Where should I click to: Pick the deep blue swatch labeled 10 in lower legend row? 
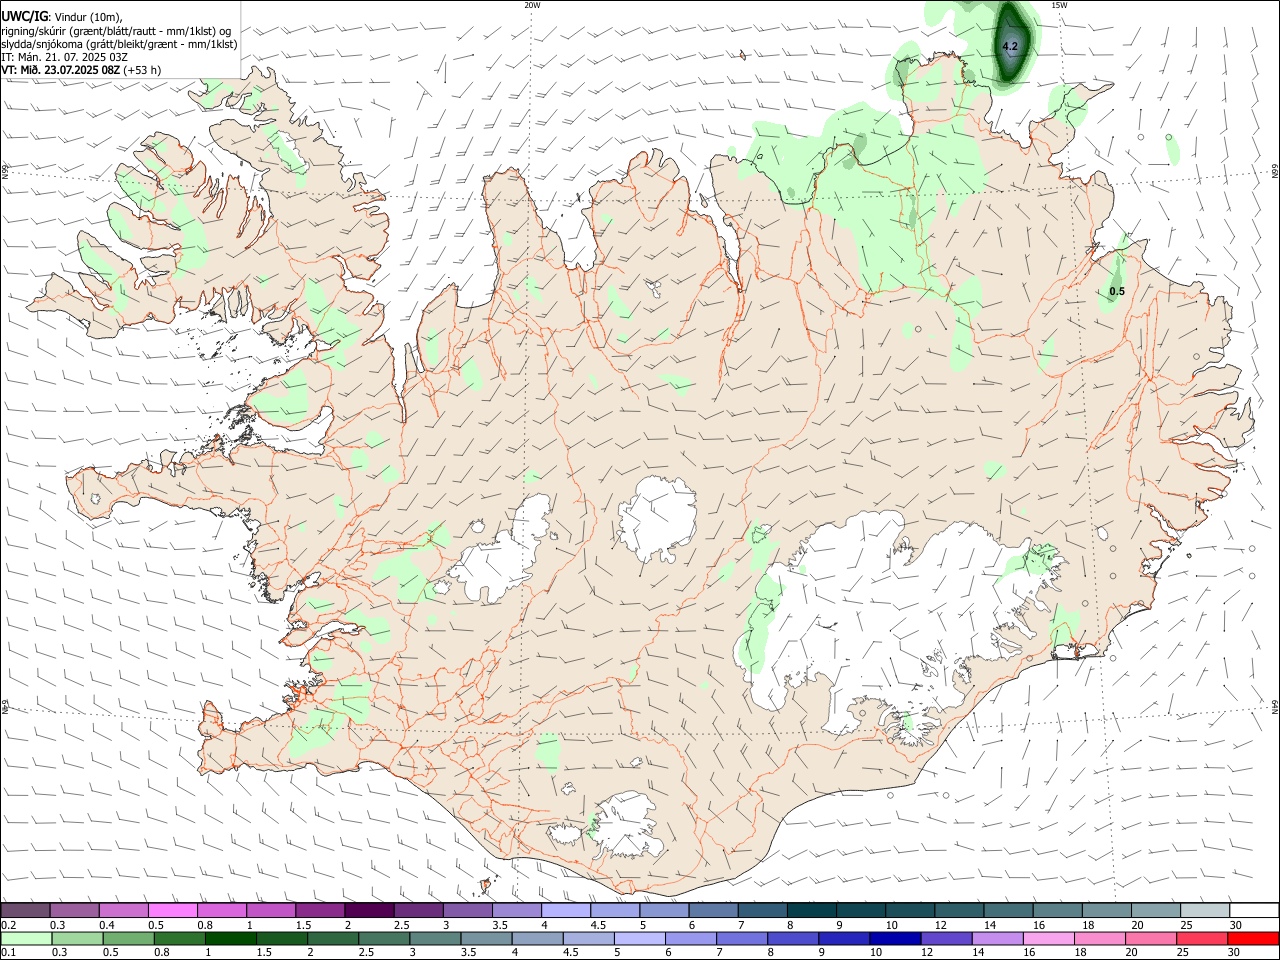(x=895, y=938)
